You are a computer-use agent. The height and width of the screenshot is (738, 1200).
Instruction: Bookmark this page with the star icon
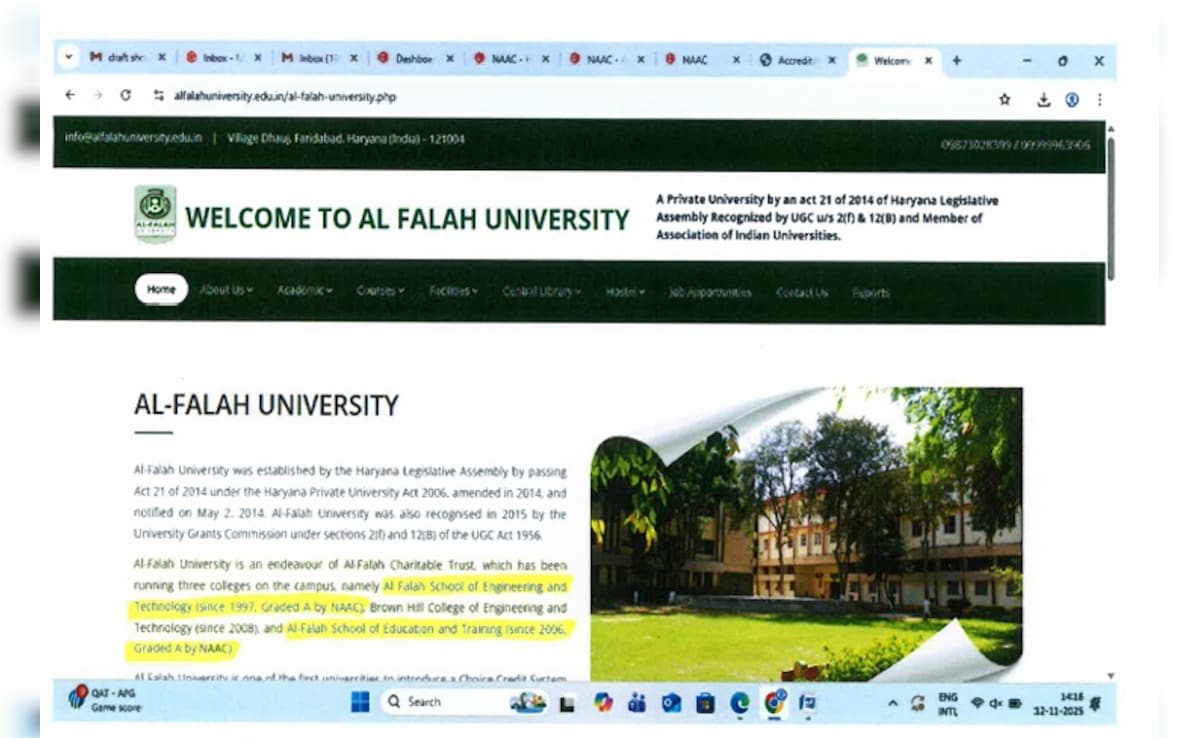pos(1004,99)
